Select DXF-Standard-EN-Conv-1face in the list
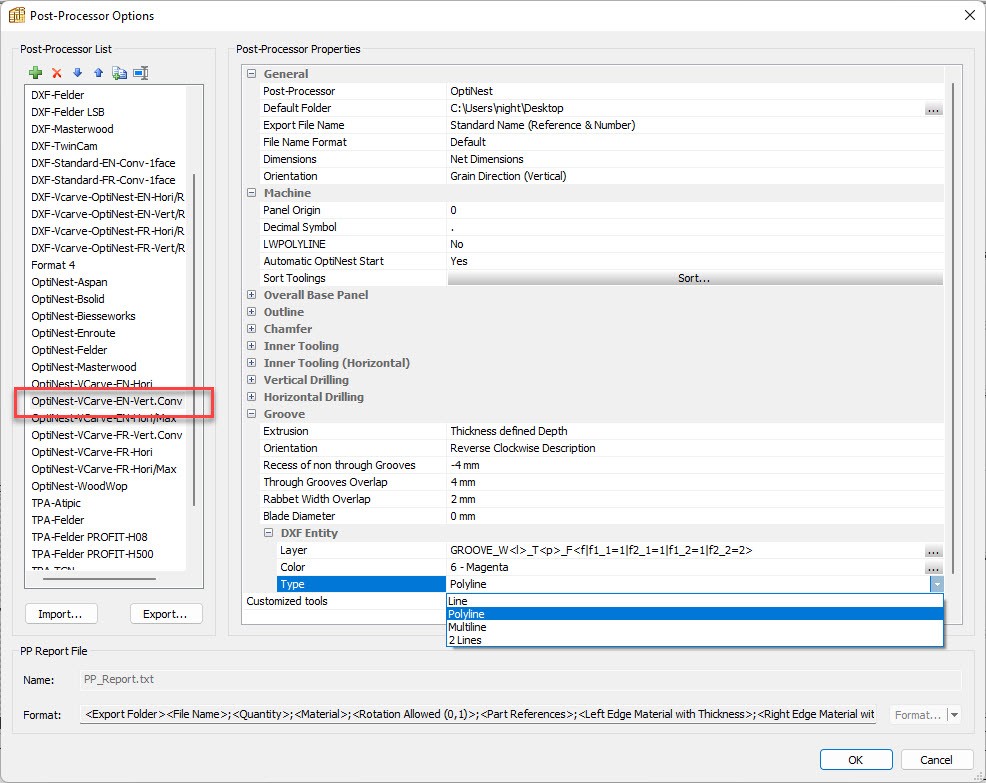Viewport: 986px width, 783px height. [x=103, y=163]
